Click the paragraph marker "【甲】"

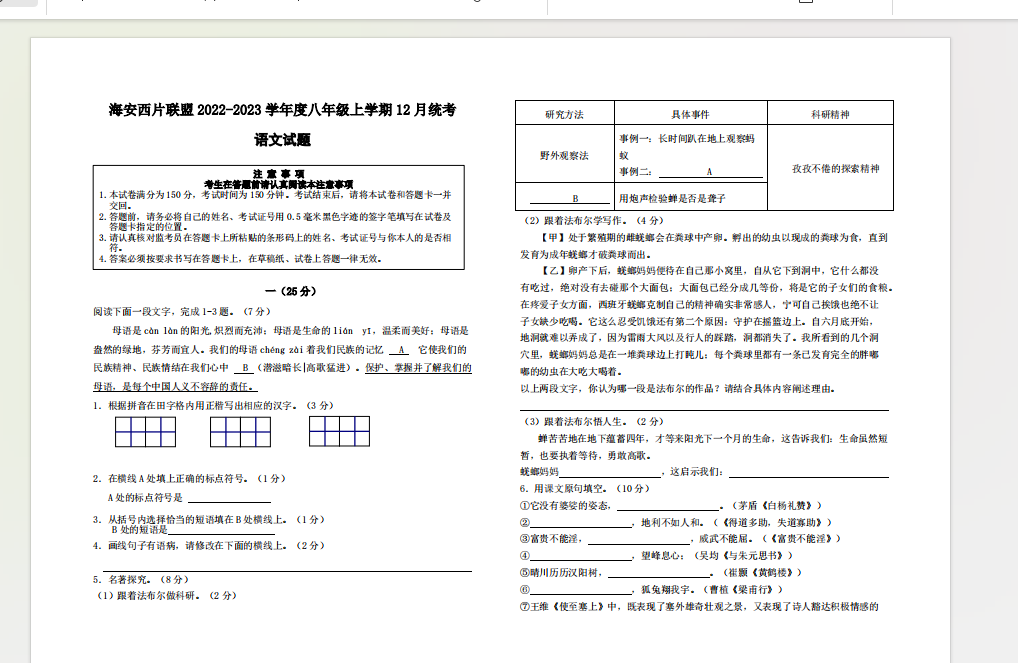point(553,238)
